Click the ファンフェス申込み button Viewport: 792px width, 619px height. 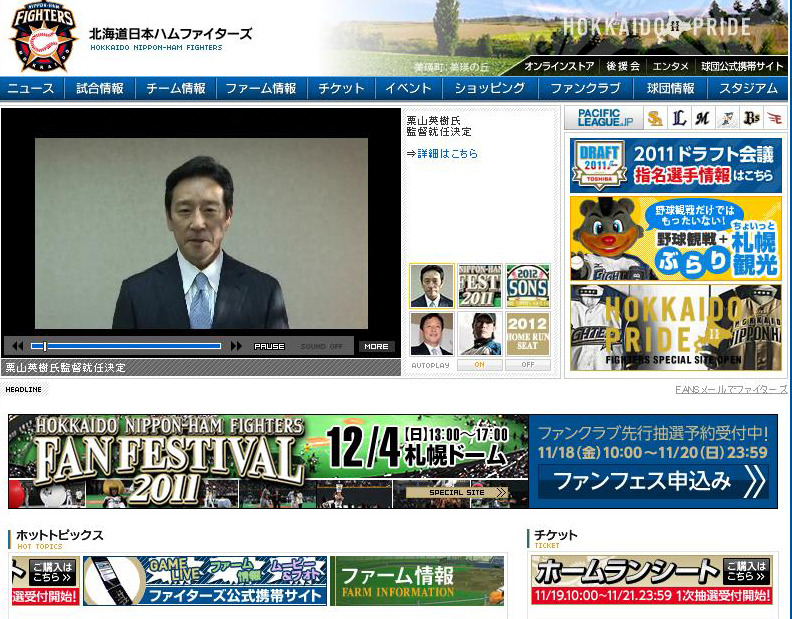click(x=653, y=482)
